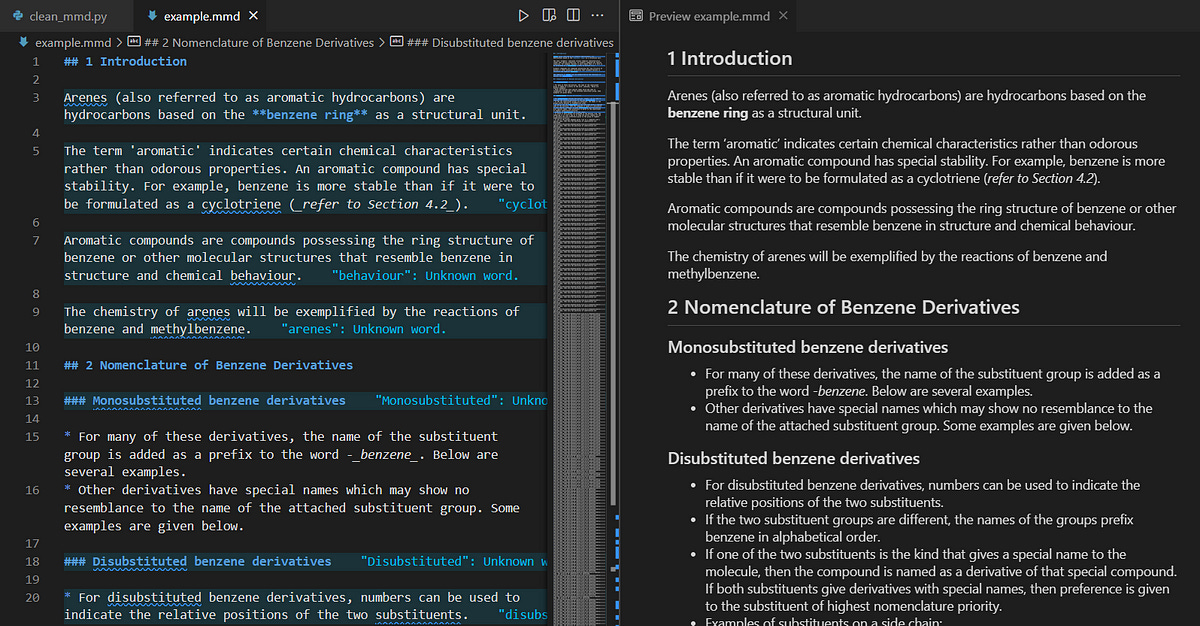This screenshot has height=626, width=1200.
Task: Split the editor right
Action: (x=573, y=16)
